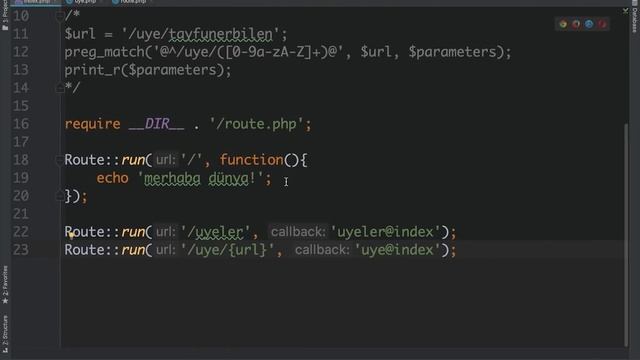Open file in Opera browser icon
640x360 pixels.
[x=602, y=24]
